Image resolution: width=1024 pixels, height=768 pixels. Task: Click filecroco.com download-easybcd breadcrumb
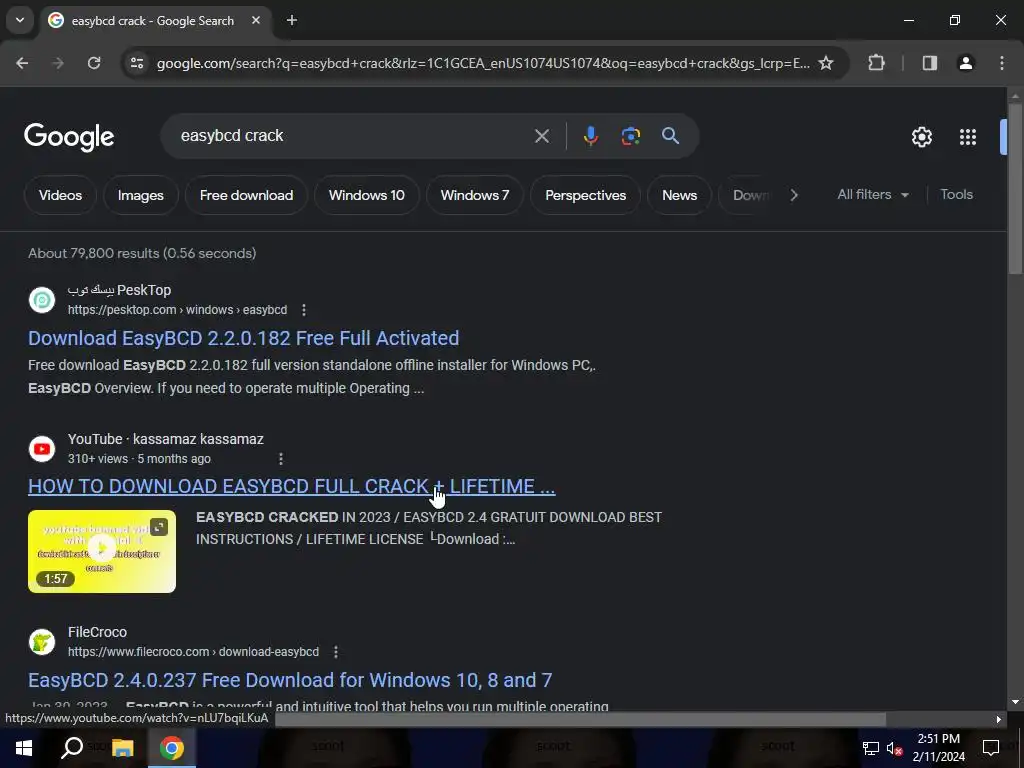[x=193, y=652]
